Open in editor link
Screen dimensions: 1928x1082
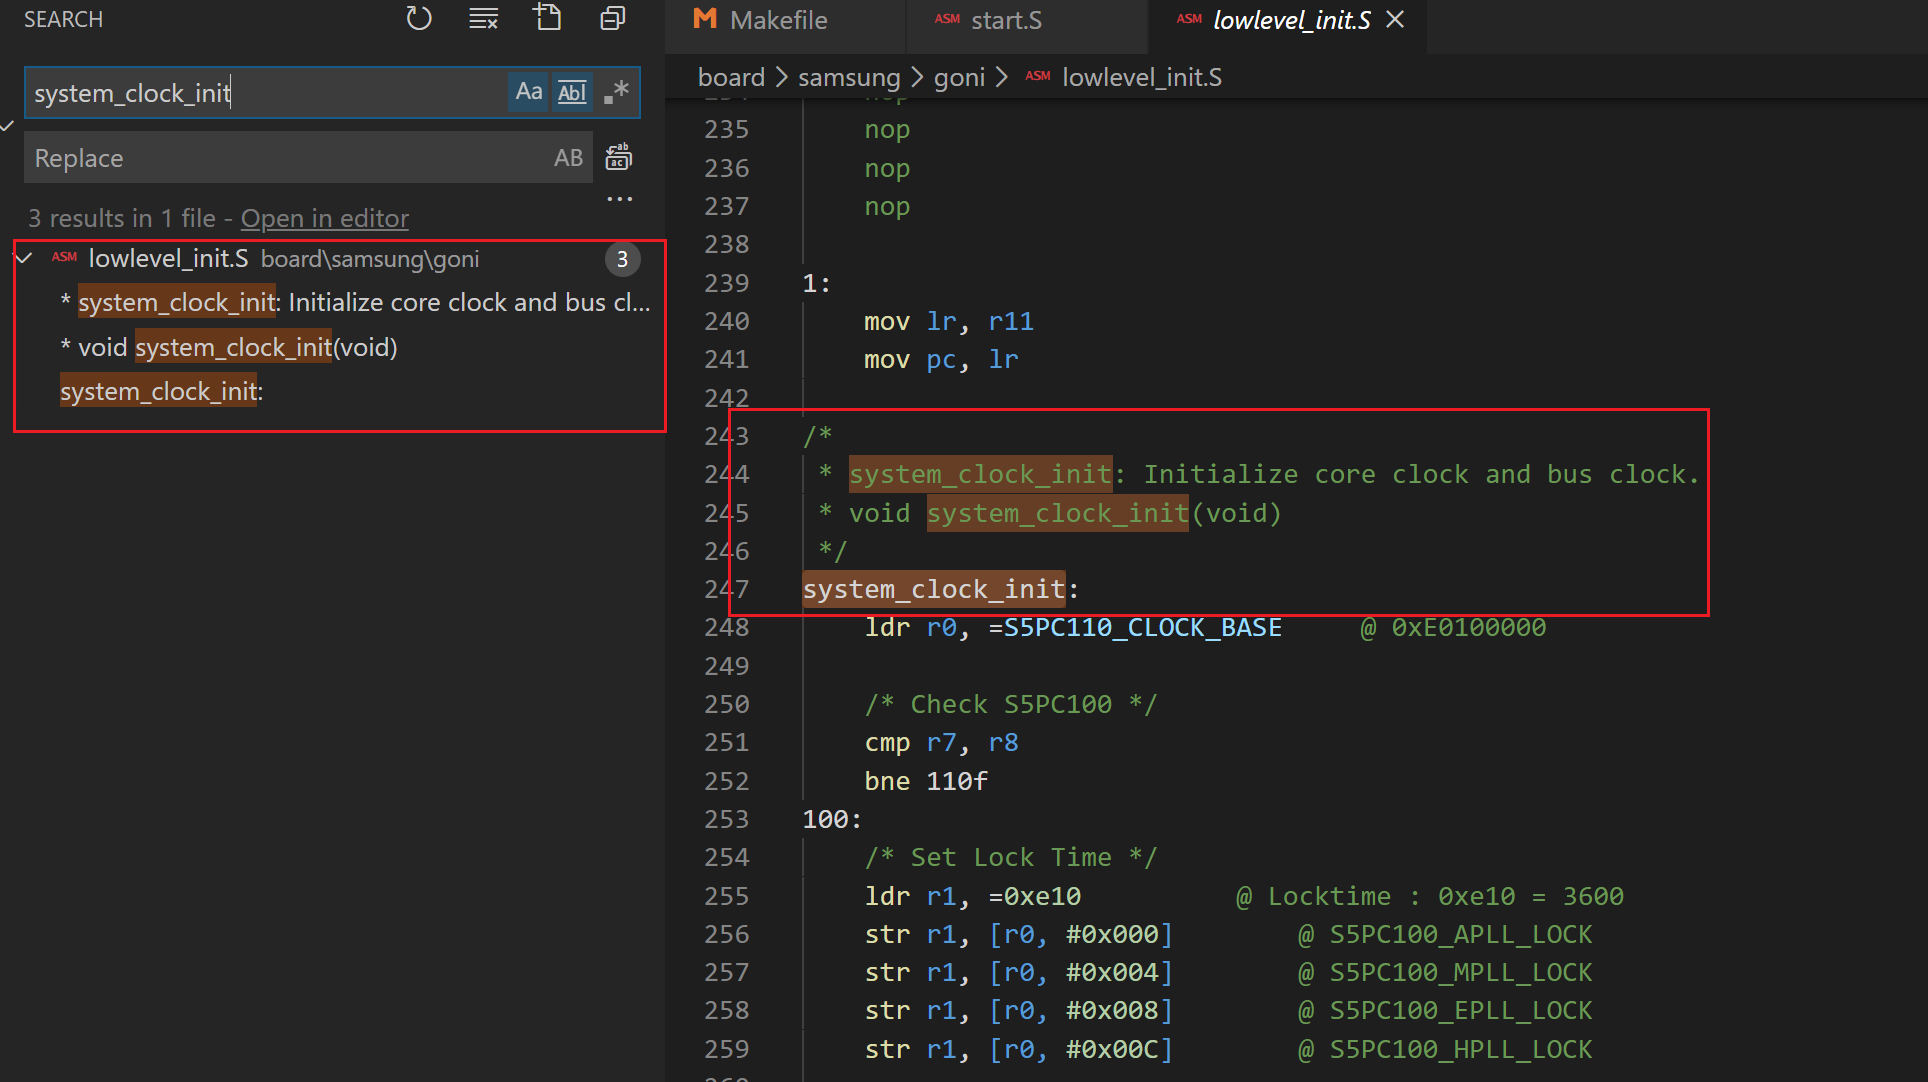(x=325, y=218)
